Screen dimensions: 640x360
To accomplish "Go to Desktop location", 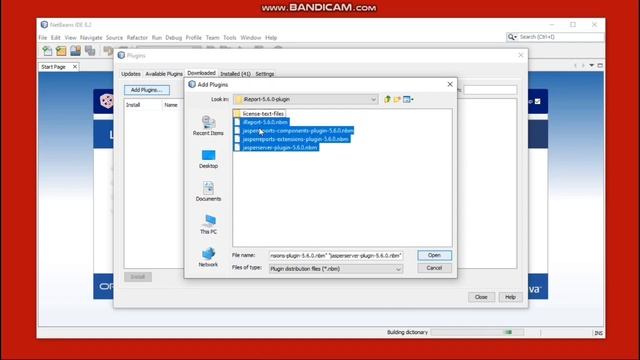I will point(208,159).
